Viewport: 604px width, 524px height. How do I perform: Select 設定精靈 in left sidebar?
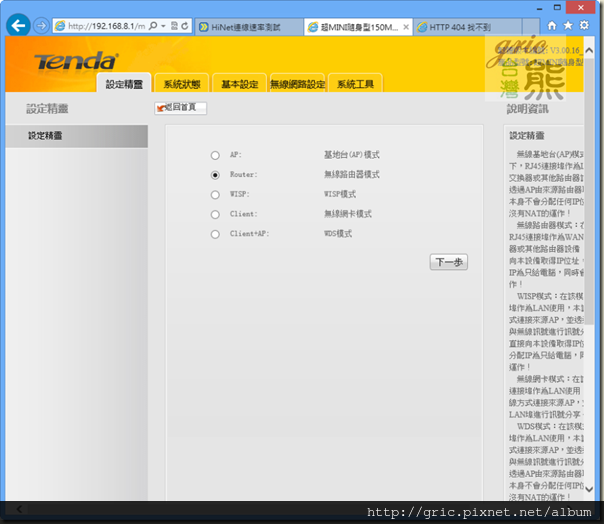76,136
